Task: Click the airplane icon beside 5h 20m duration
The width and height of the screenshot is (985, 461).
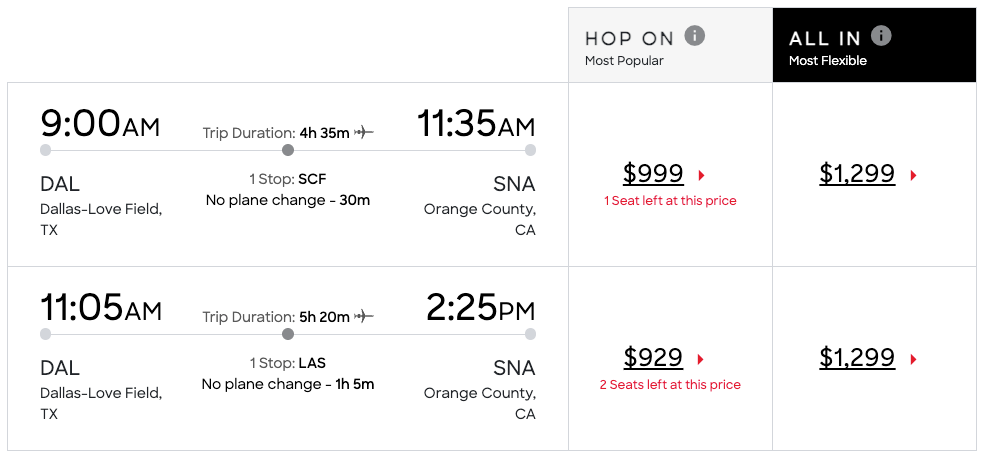Action: click(x=364, y=317)
